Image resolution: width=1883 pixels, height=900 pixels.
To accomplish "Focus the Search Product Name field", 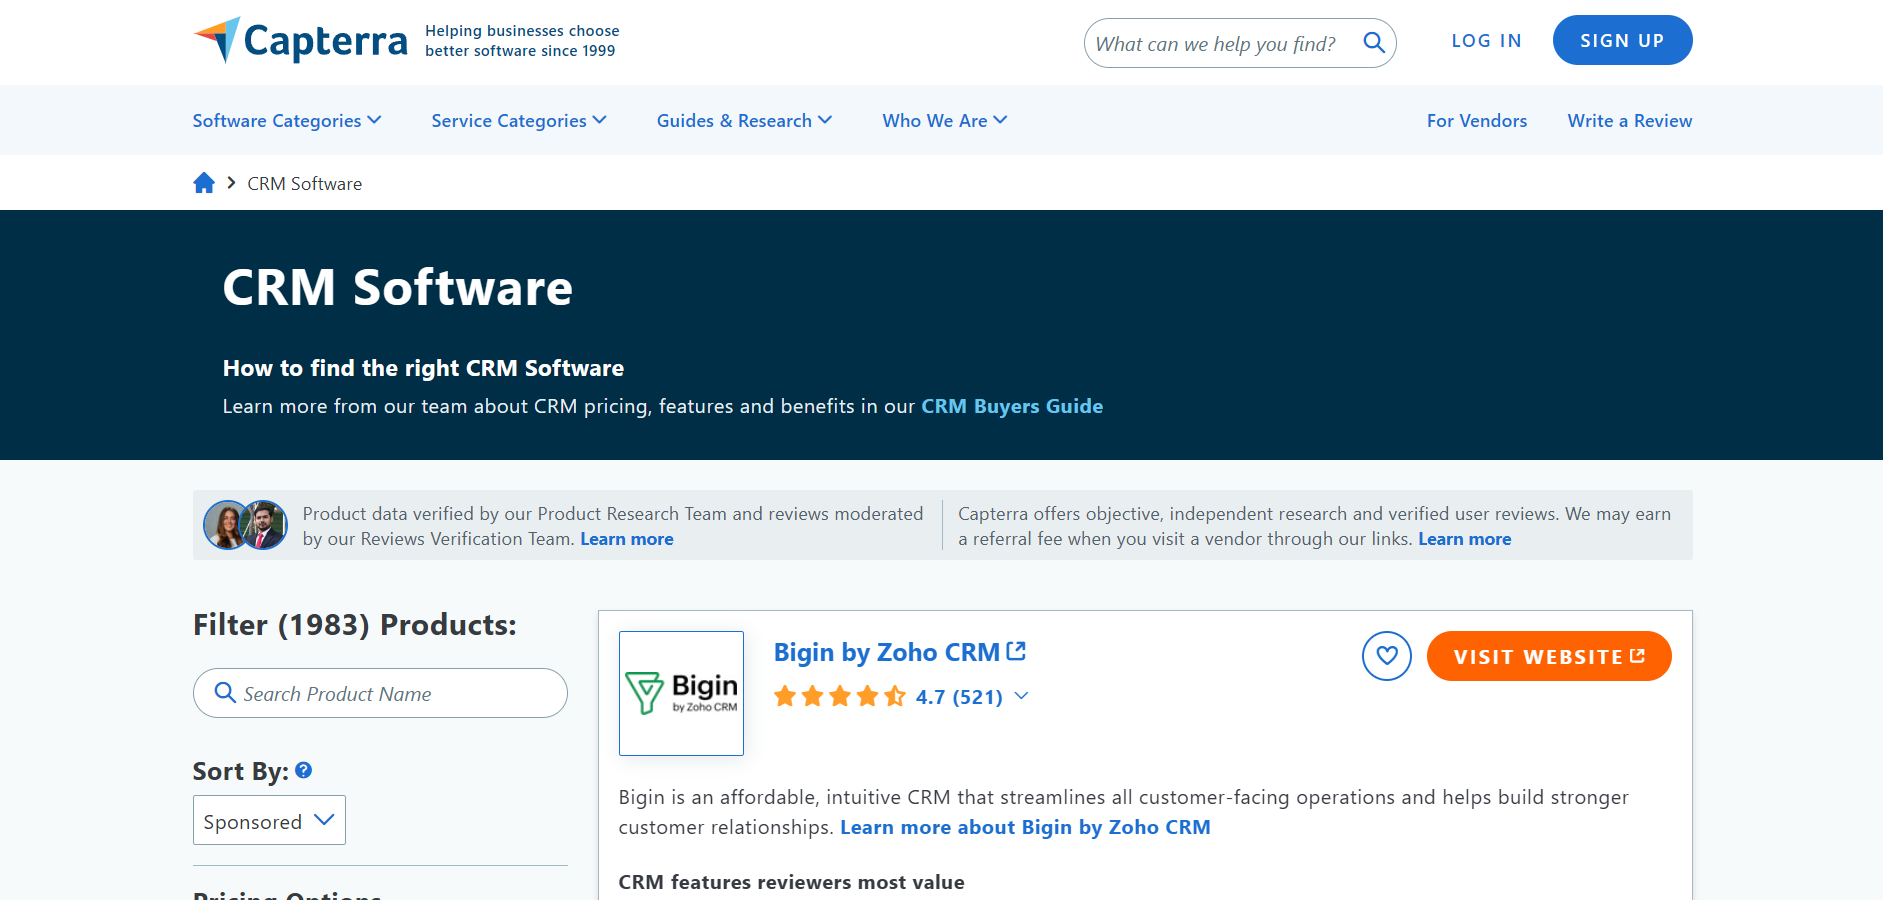I will [380, 693].
